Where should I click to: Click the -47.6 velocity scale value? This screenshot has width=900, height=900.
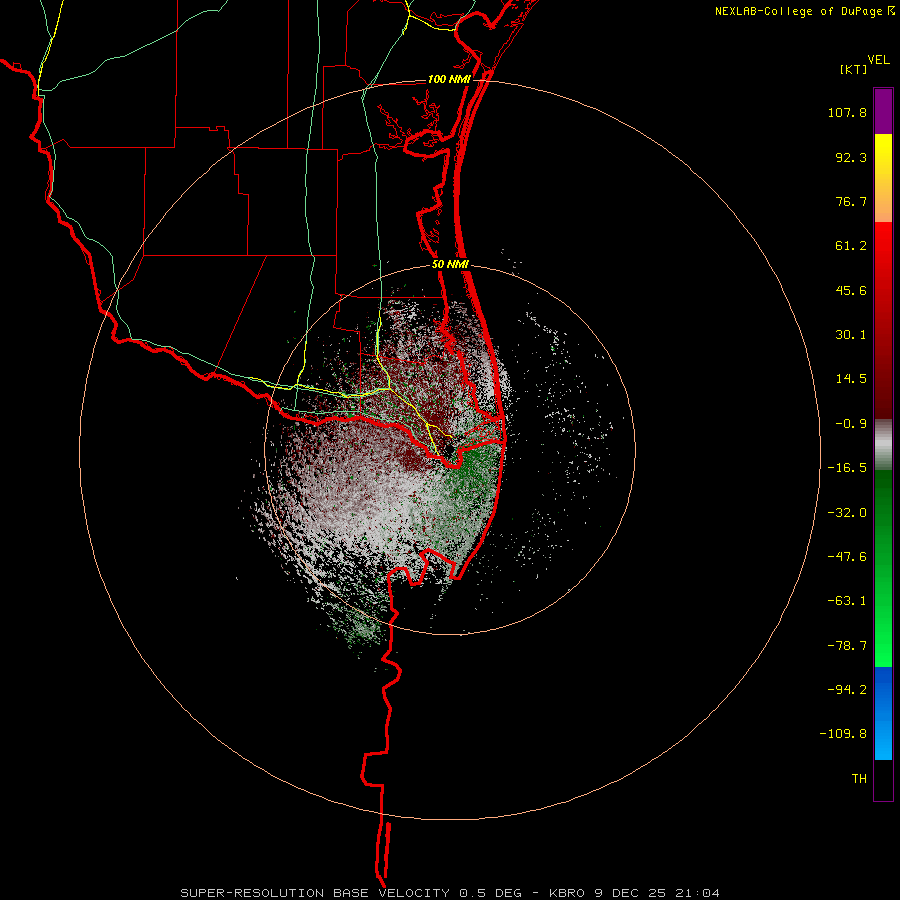pos(847,557)
